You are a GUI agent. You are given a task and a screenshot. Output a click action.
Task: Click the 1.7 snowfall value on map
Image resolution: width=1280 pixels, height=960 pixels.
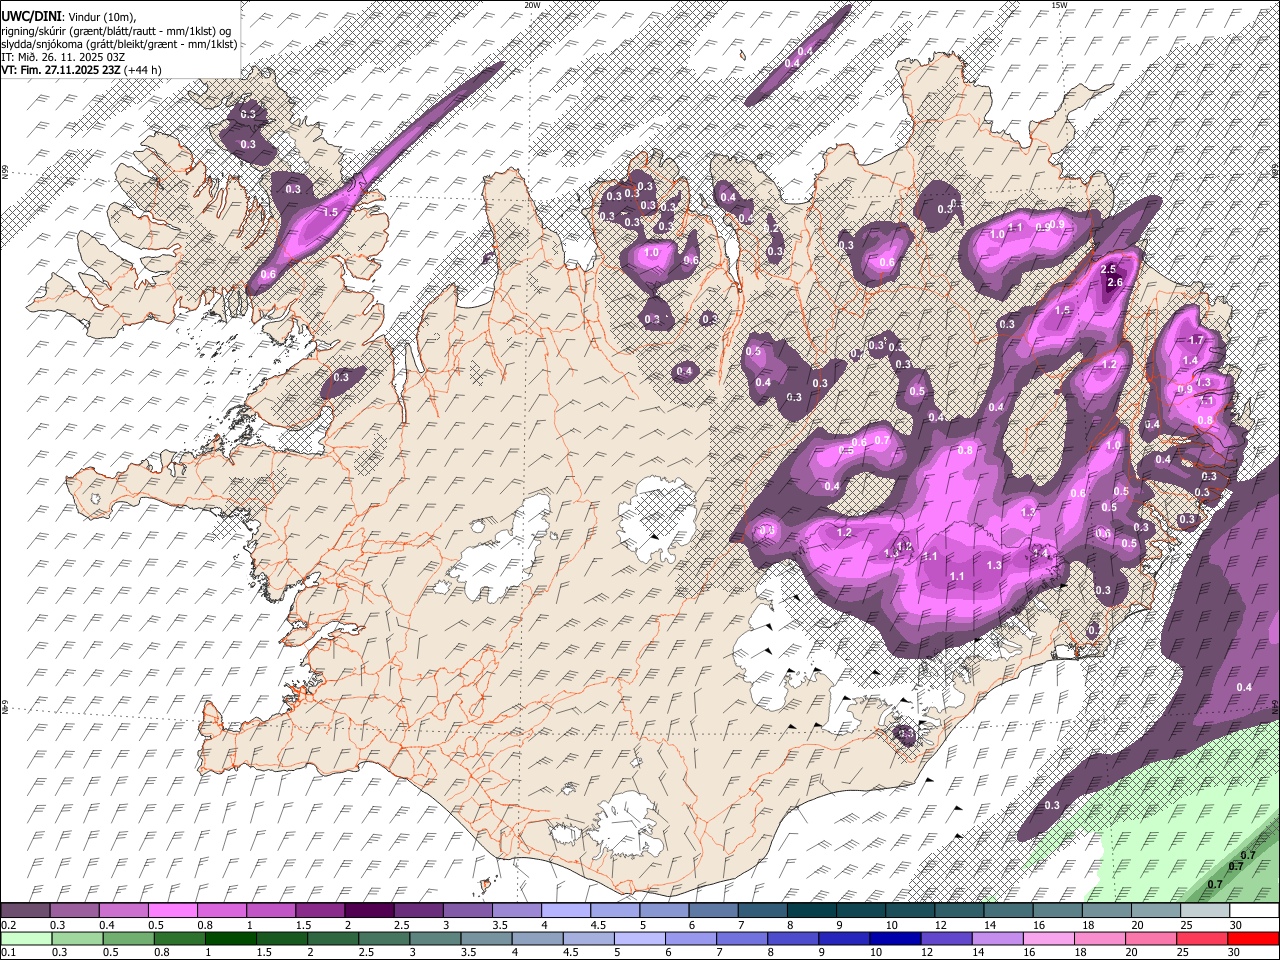tap(1196, 341)
